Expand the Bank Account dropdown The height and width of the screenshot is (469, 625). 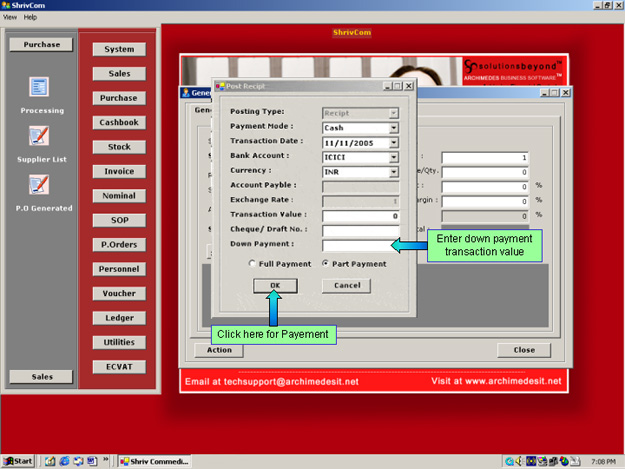pos(394,157)
